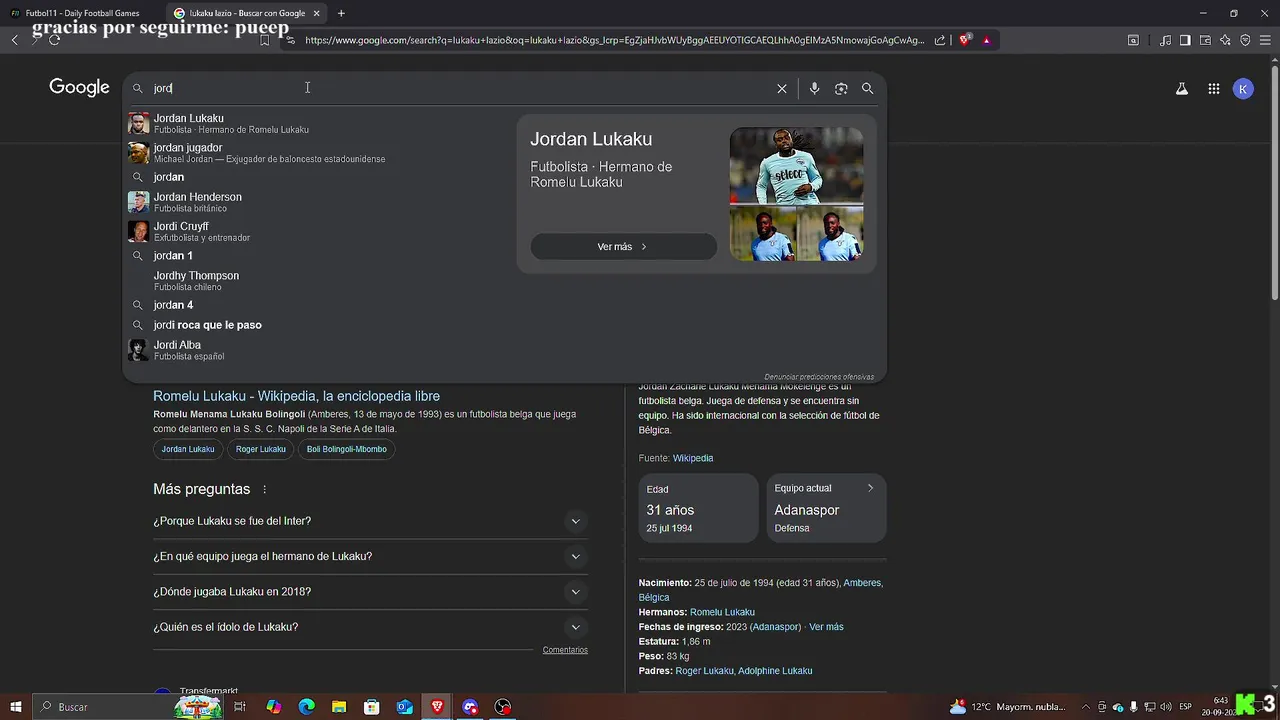Launch Microsoft Edge from taskbar
Image resolution: width=1280 pixels, height=720 pixels.
coord(307,707)
